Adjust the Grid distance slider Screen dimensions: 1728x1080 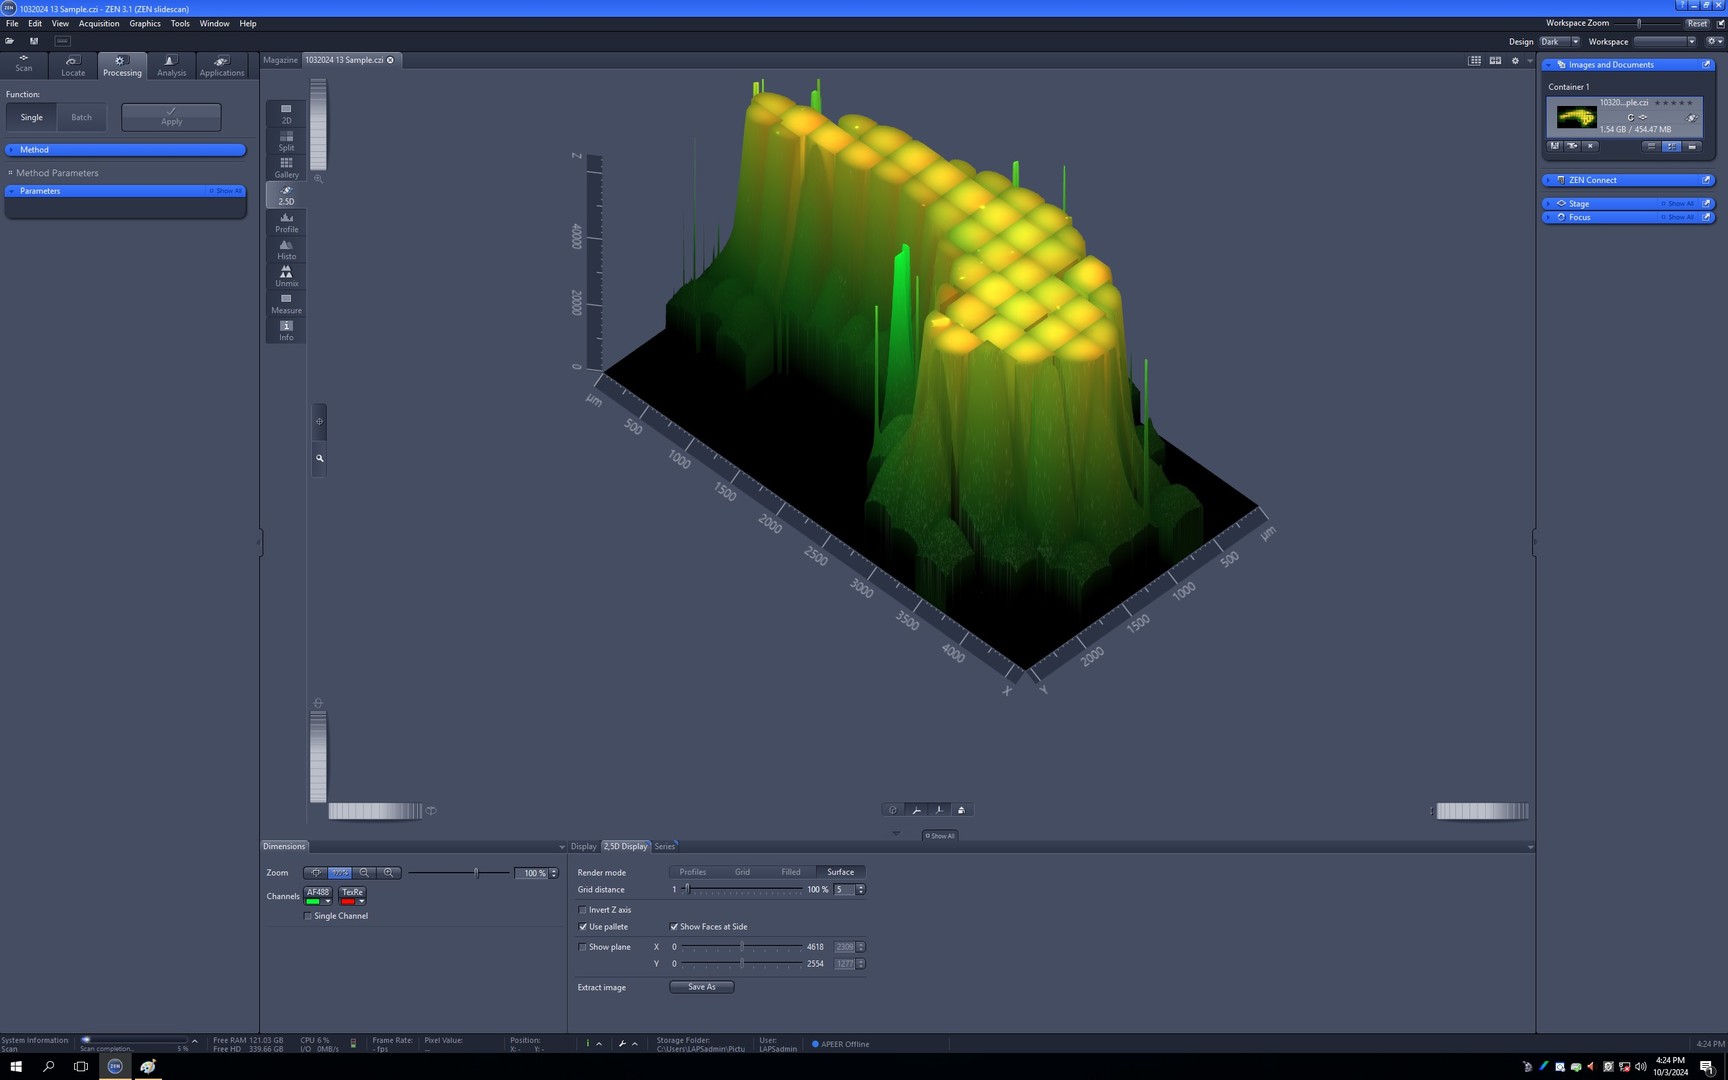click(x=687, y=889)
